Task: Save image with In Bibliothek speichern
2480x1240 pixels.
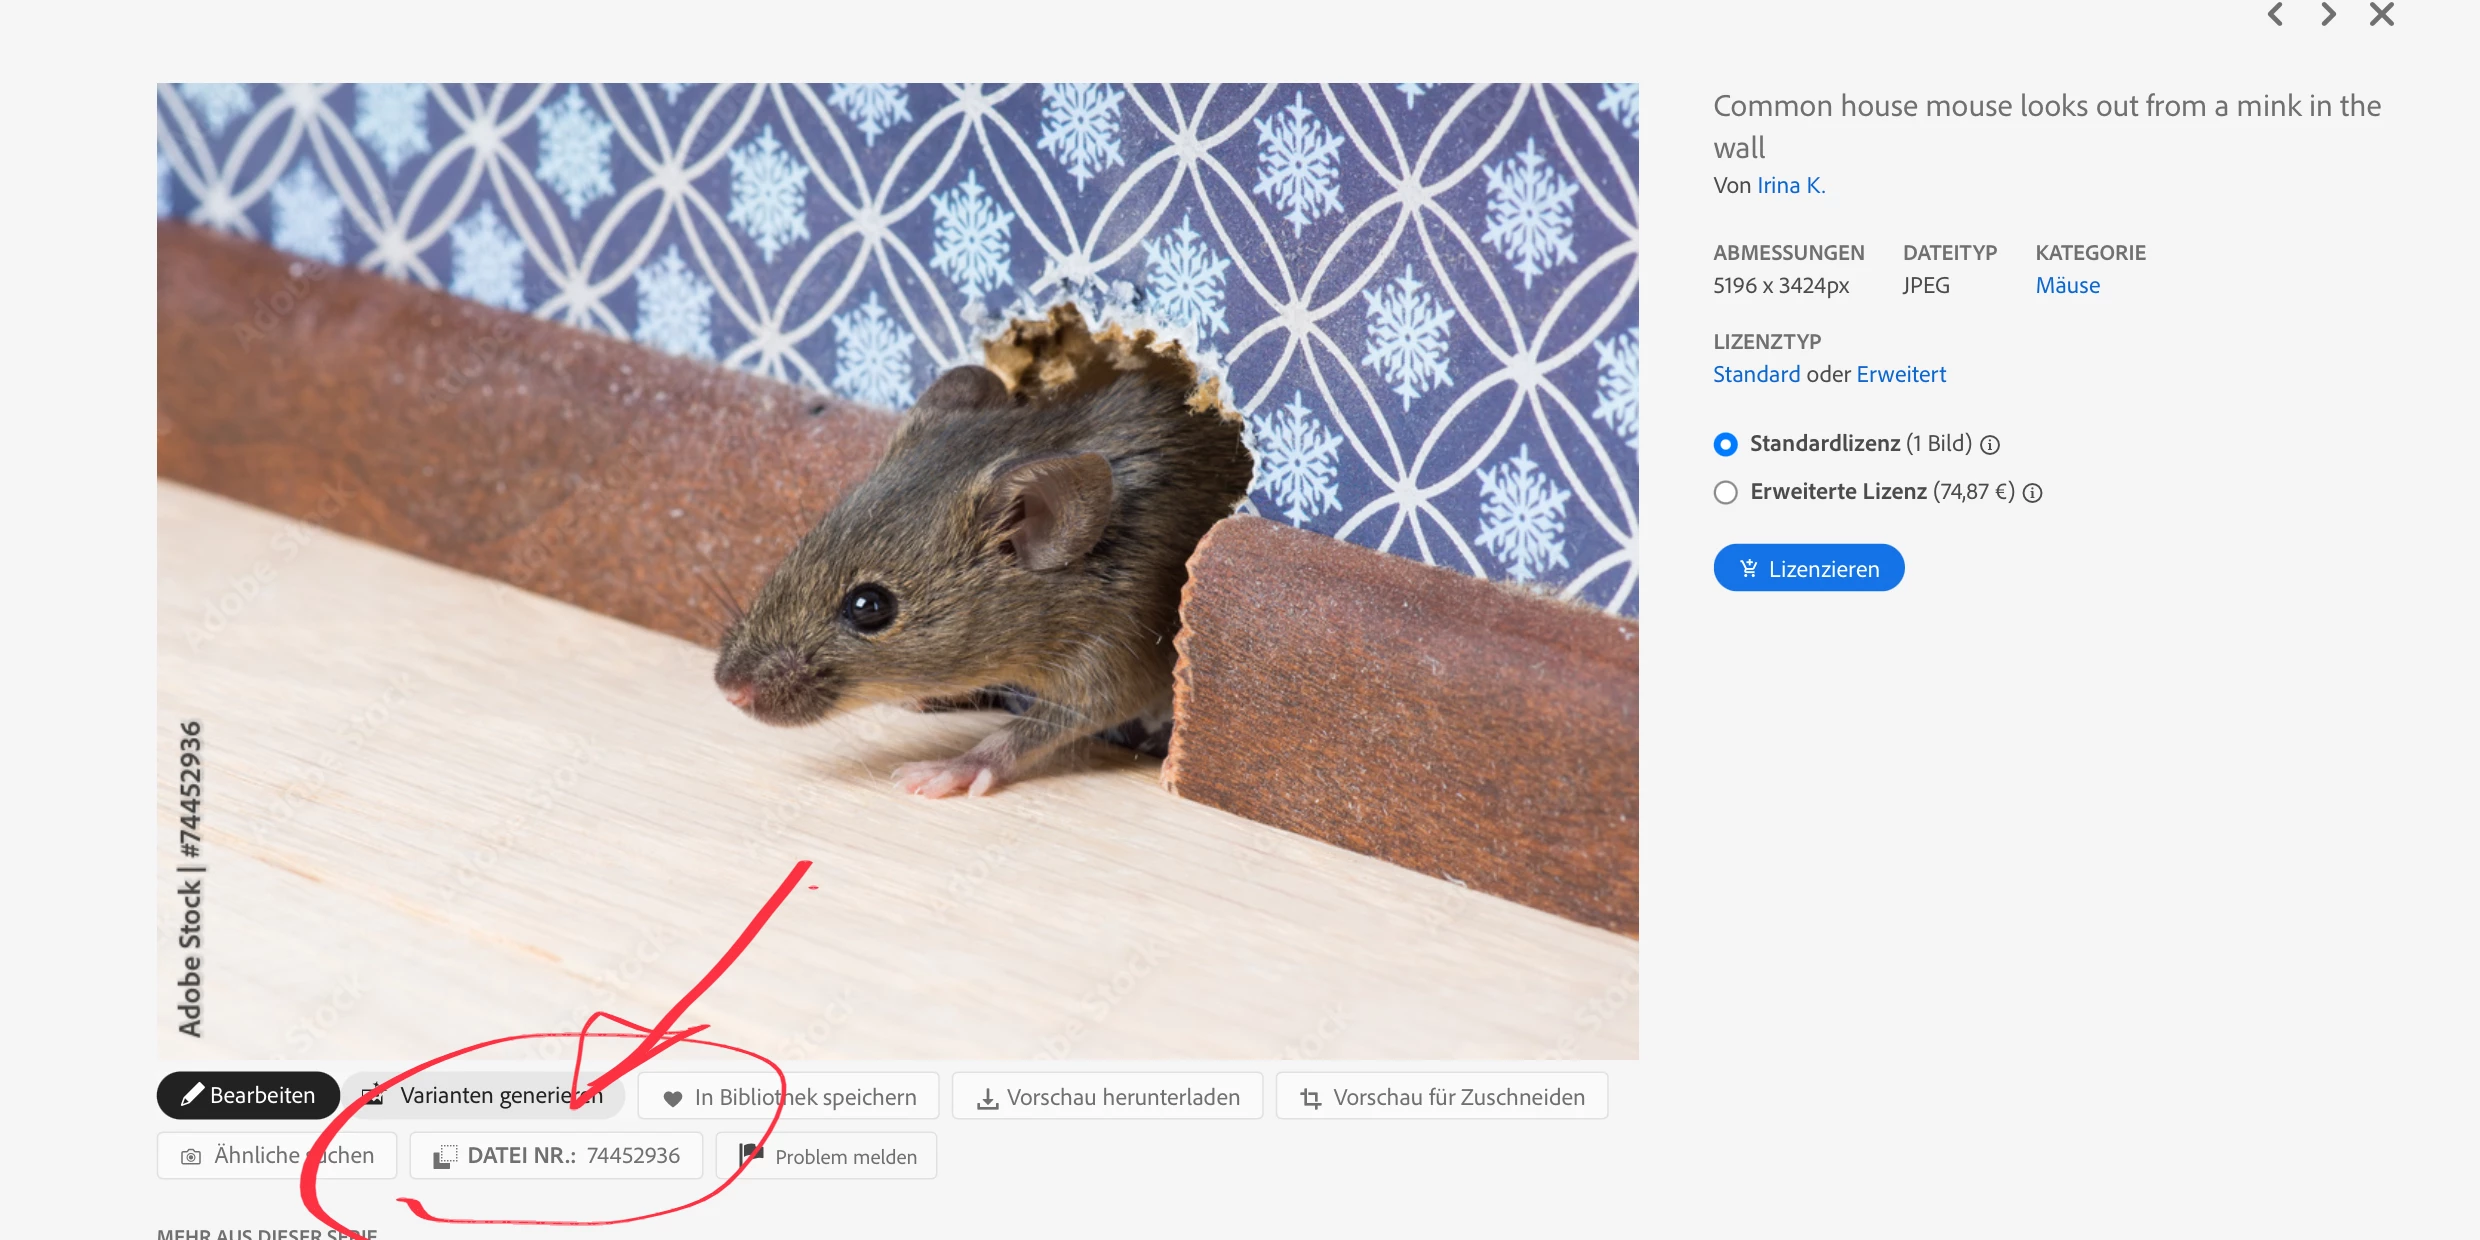Action: pyautogui.click(x=788, y=1097)
